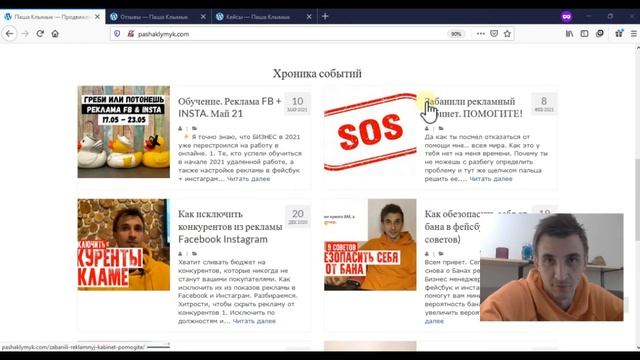Image resolution: width=640 pixels, height=360 pixels.
Task: Click the folder category icon under Забанили post
Action: [x=441, y=129]
